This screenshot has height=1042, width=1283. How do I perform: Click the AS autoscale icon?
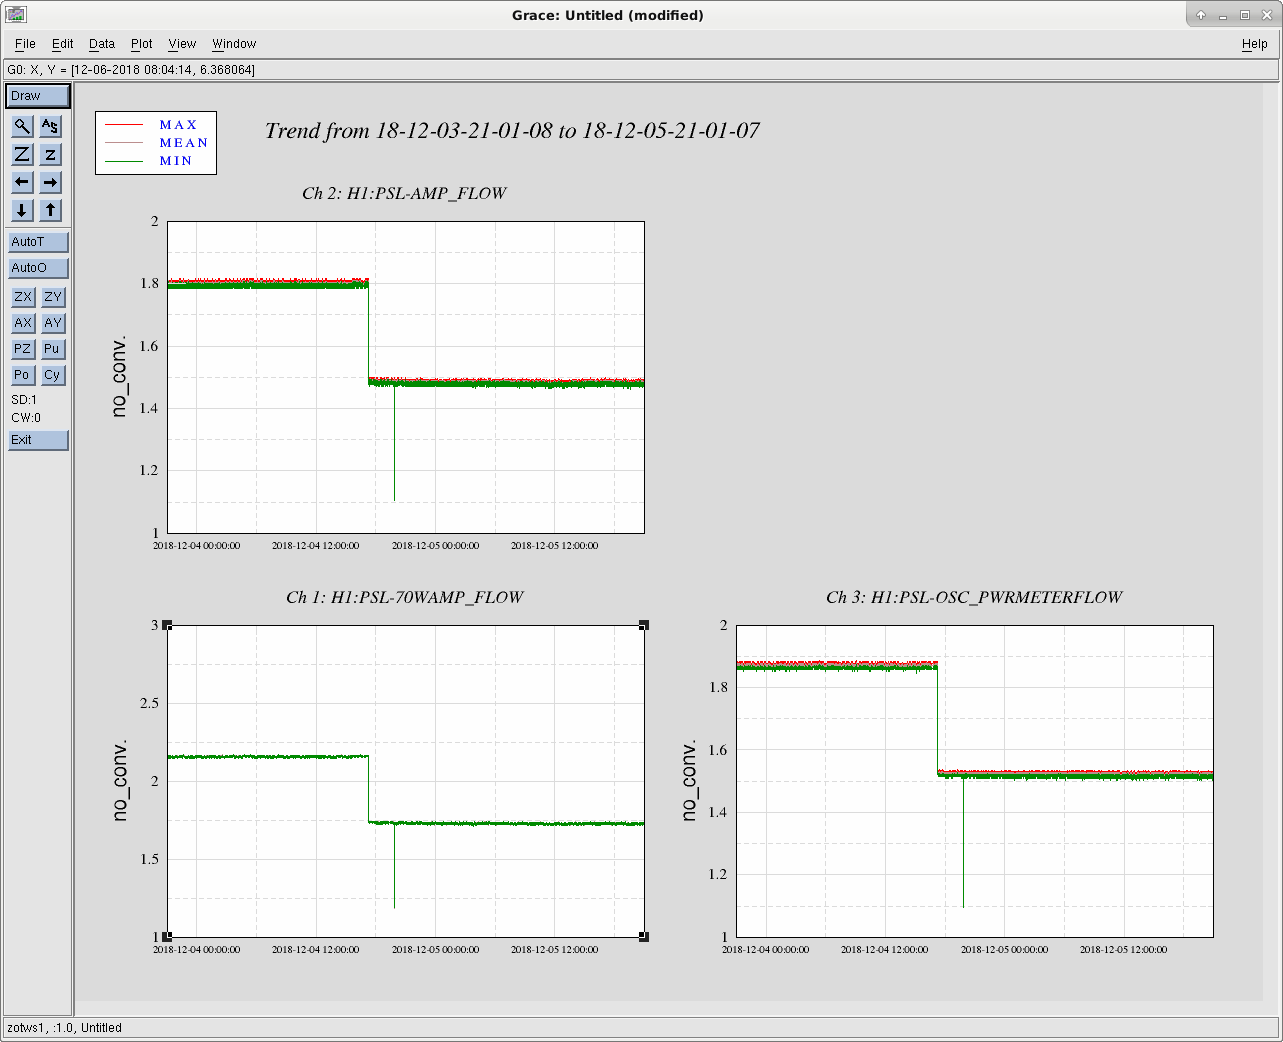click(x=50, y=126)
